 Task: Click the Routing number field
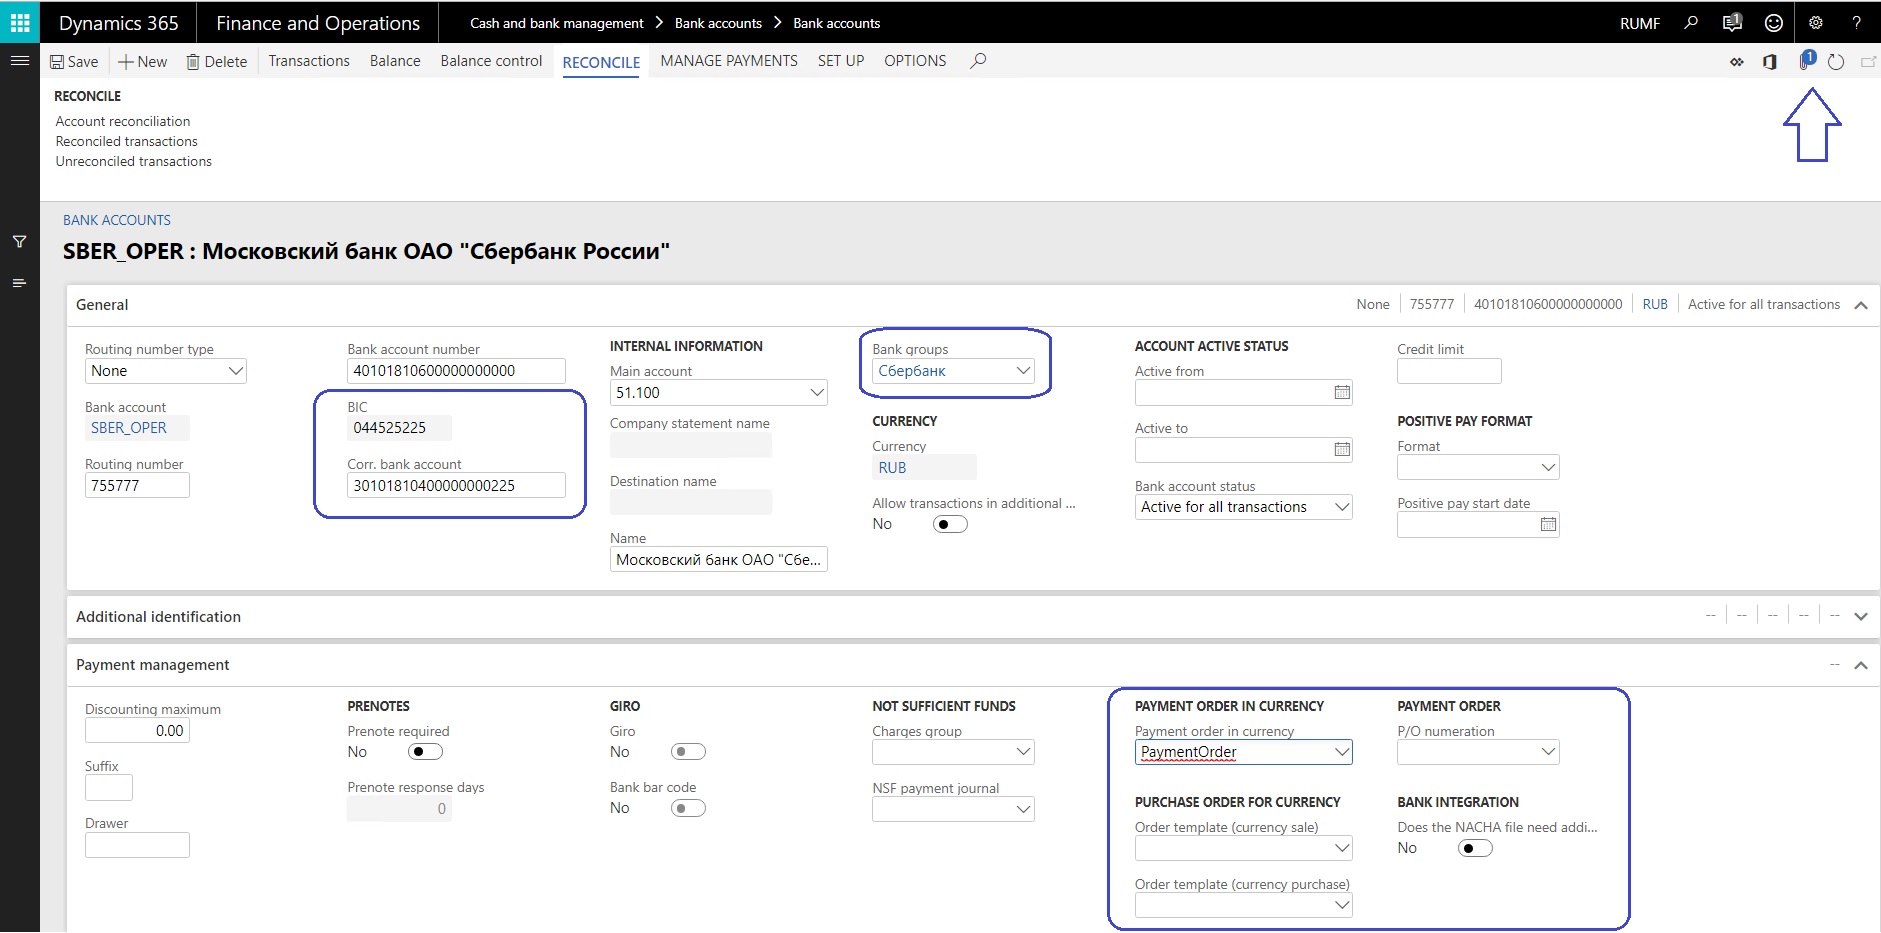137,485
